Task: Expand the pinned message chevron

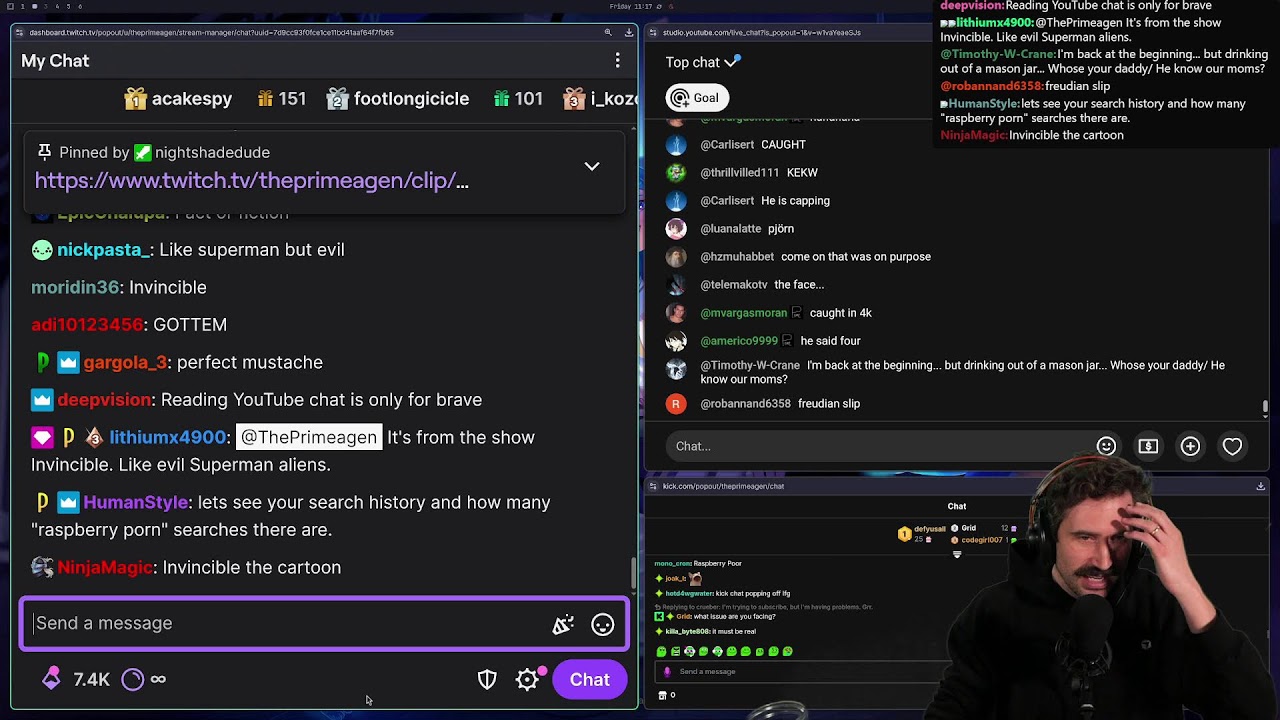Action: click(x=592, y=166)
